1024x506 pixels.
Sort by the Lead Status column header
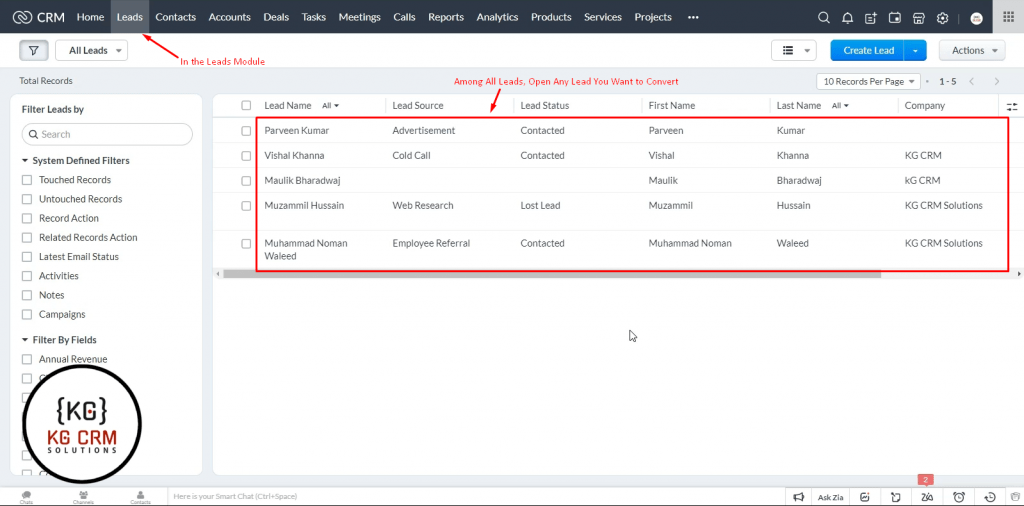point(545,105)
